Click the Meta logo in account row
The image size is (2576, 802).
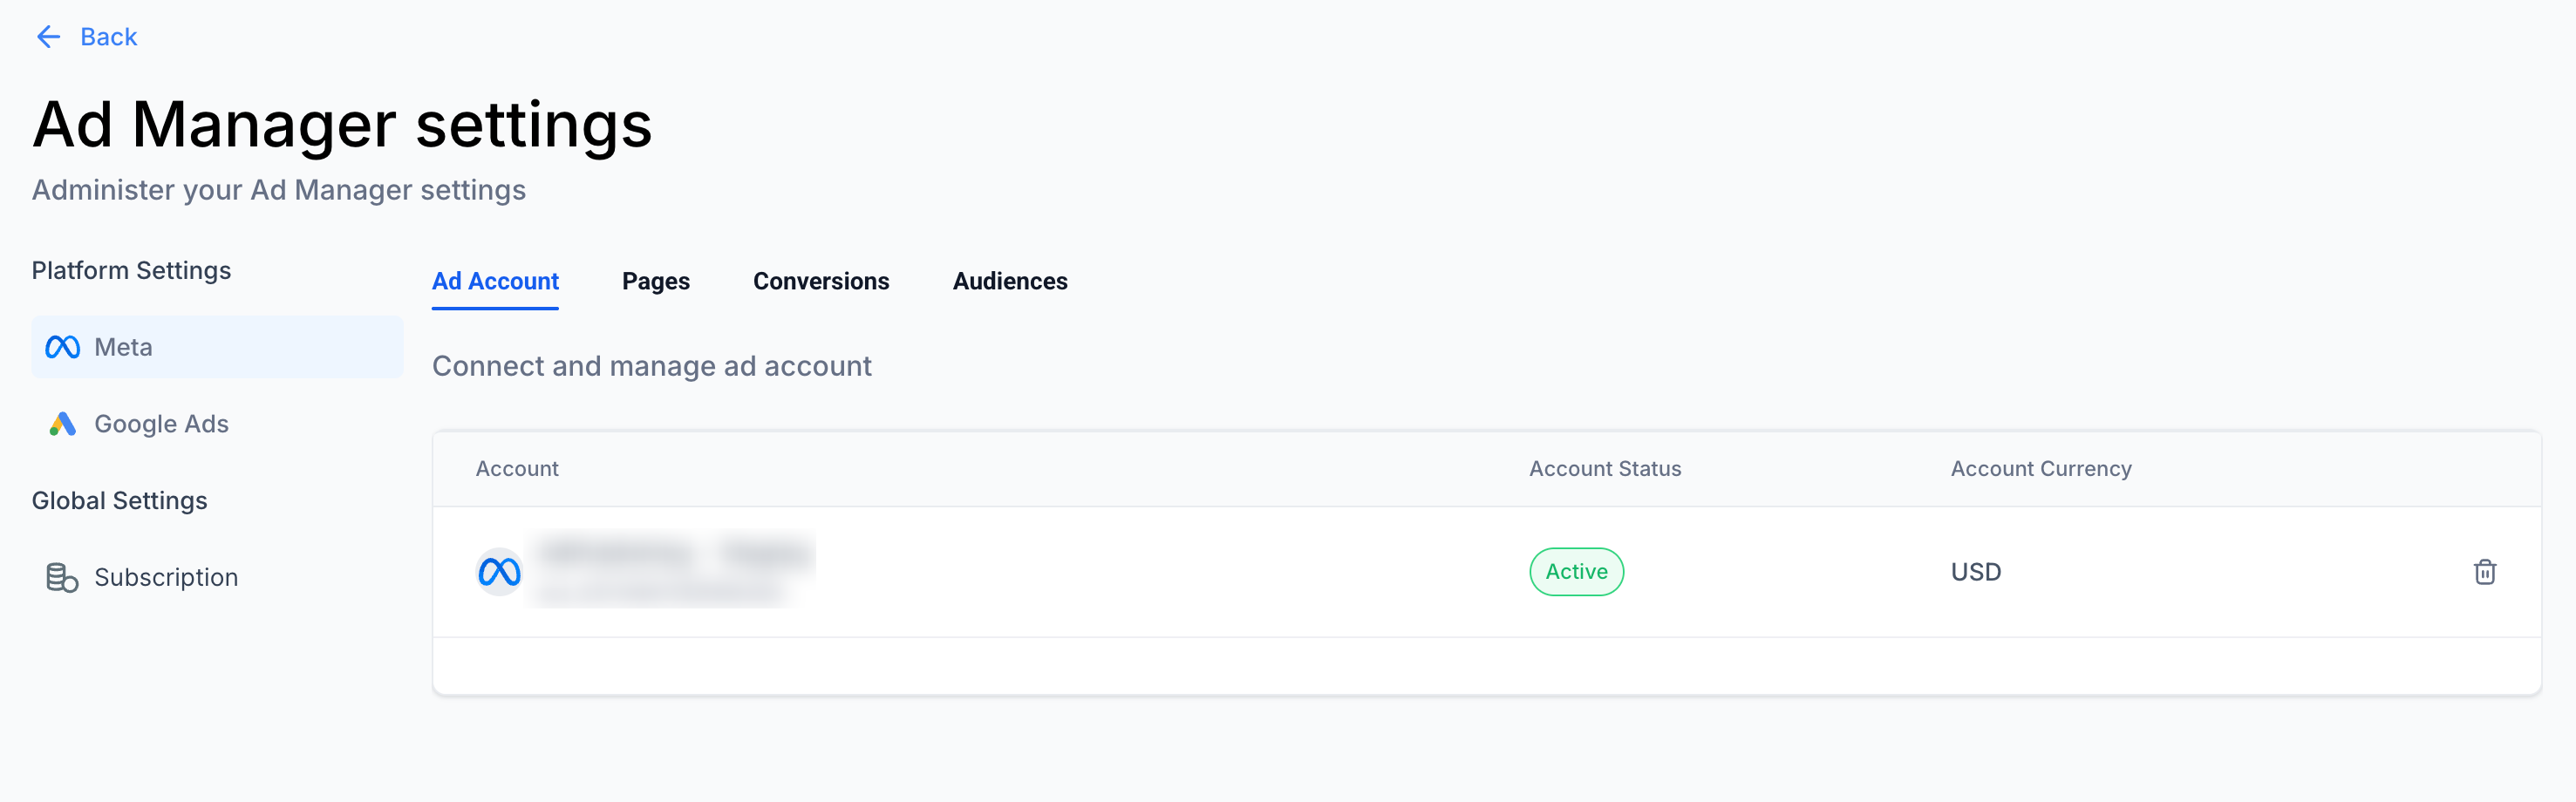499,572
